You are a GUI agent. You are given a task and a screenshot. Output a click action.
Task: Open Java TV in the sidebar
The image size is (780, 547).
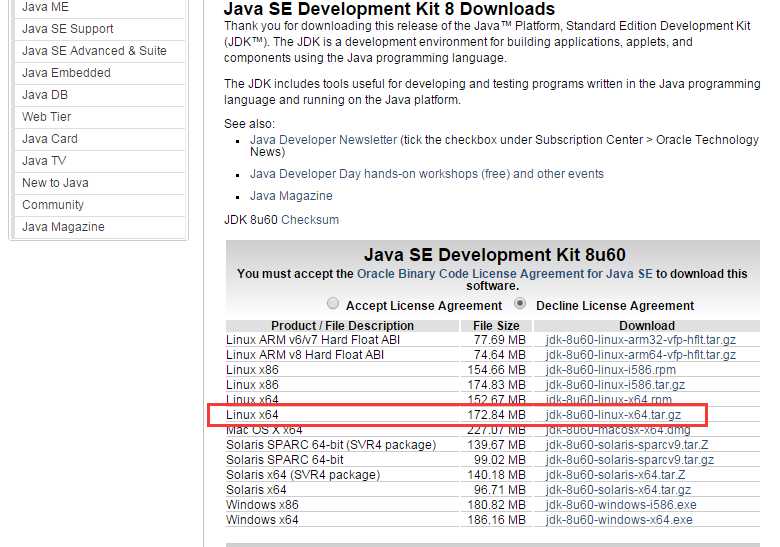tap(44, 160)
